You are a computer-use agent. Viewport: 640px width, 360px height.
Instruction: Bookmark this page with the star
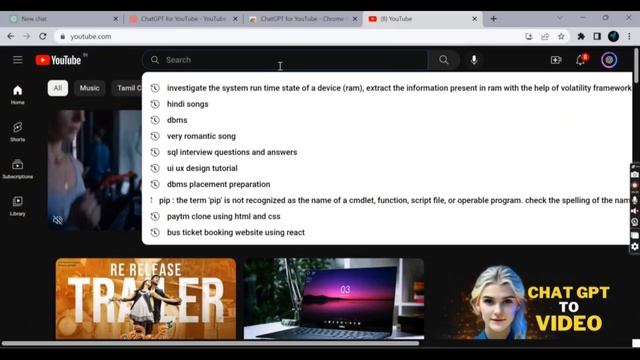pos(561,36)
